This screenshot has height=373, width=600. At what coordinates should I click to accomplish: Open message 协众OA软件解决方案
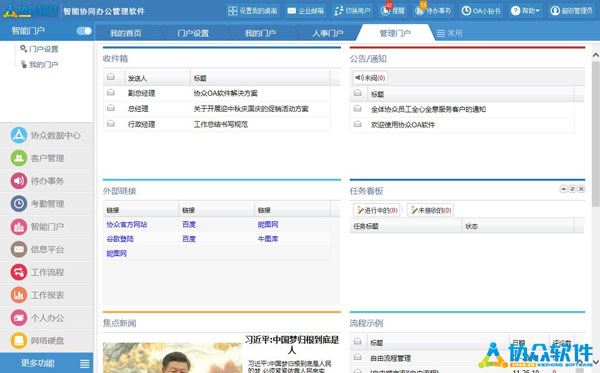(225, 93)
